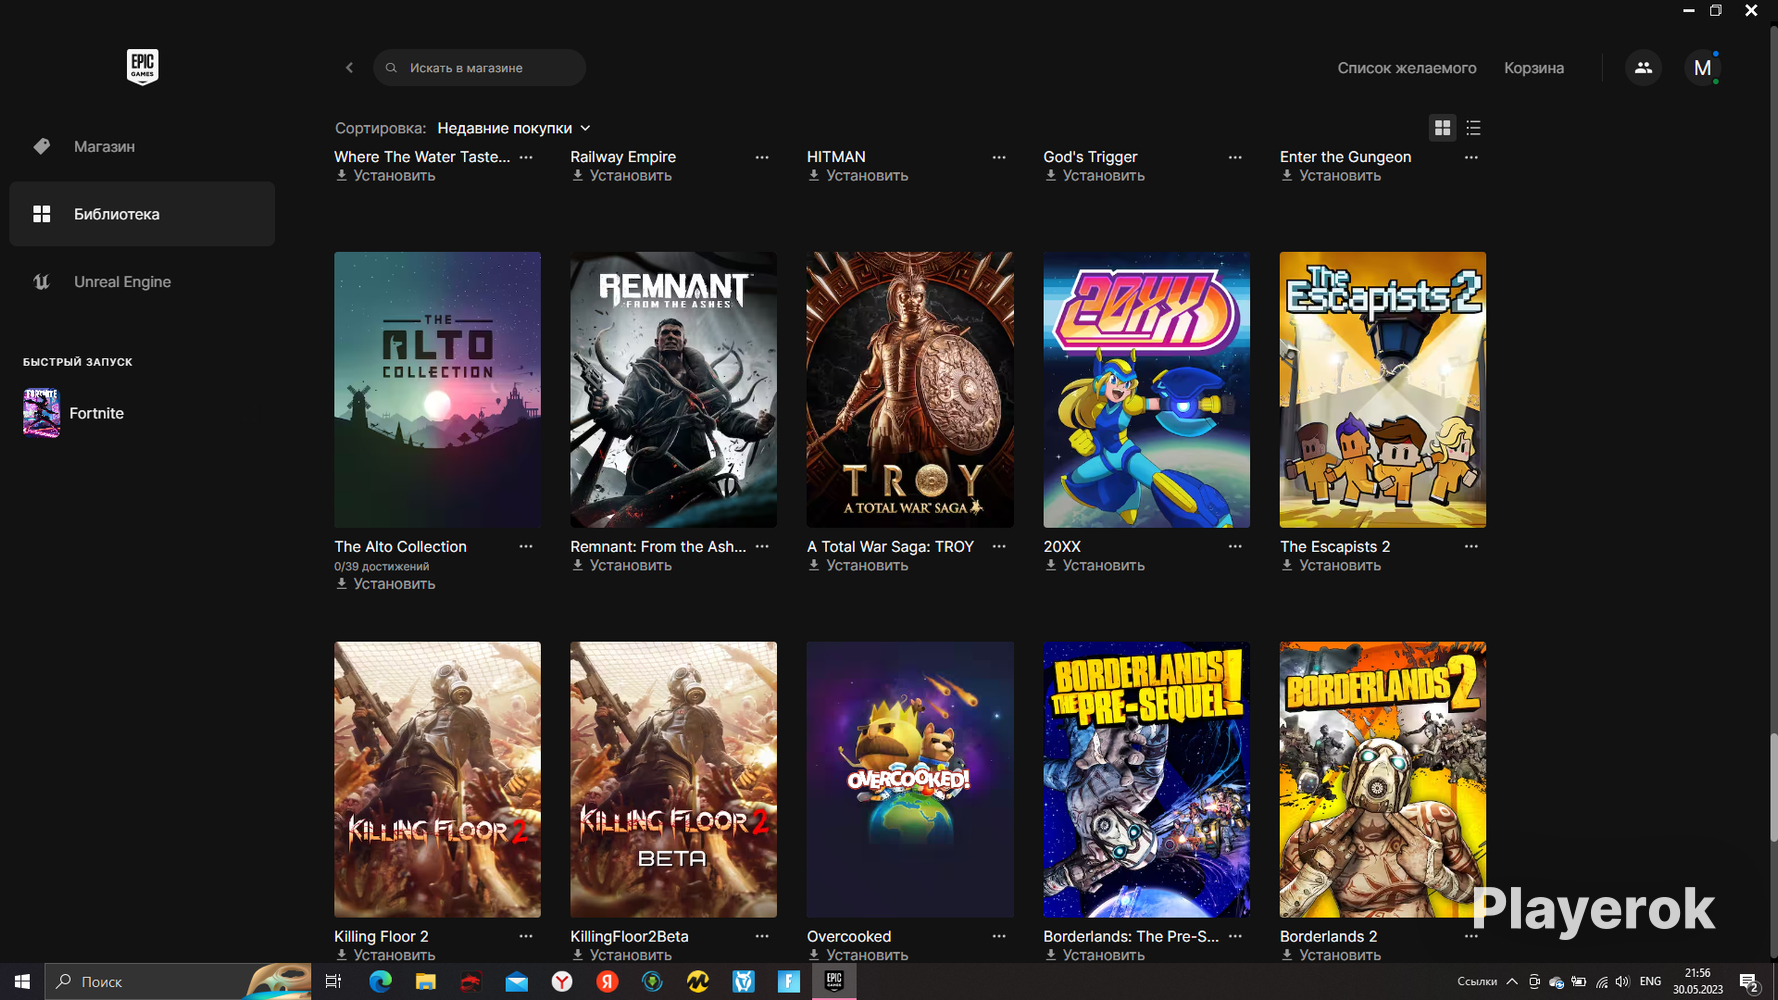Switch to Epic Games Launcher taskbar icon

coord(834,982)
